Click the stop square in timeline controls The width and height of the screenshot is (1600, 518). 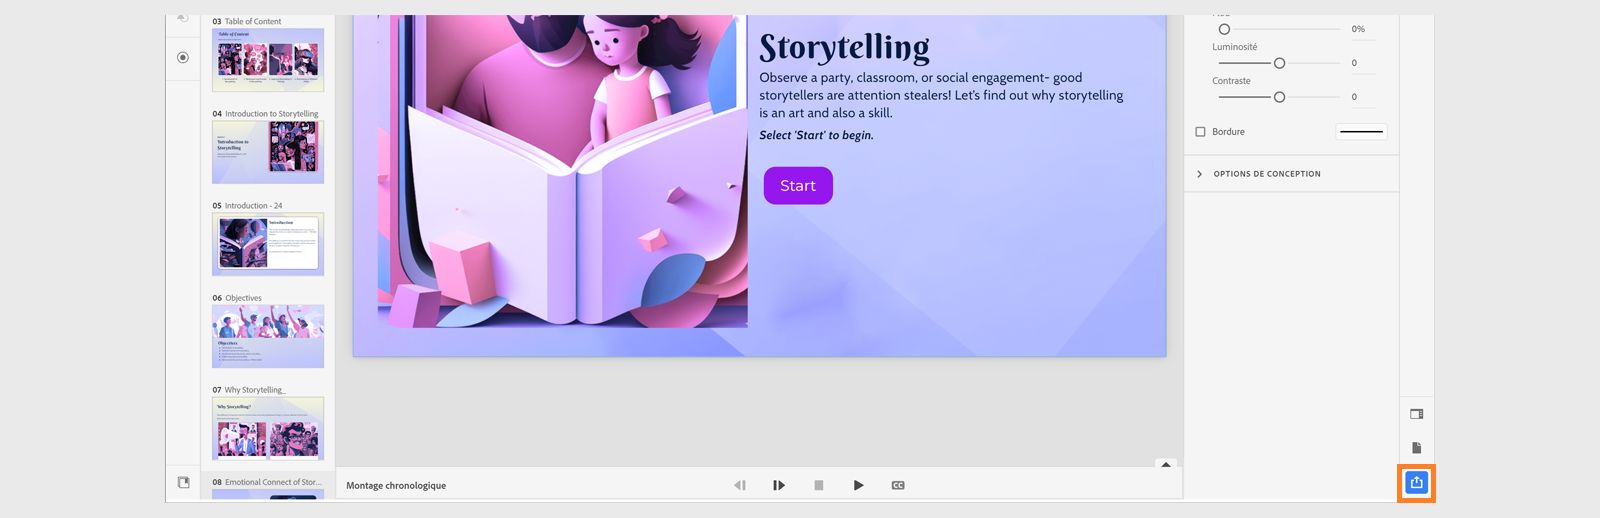(818, 485)
